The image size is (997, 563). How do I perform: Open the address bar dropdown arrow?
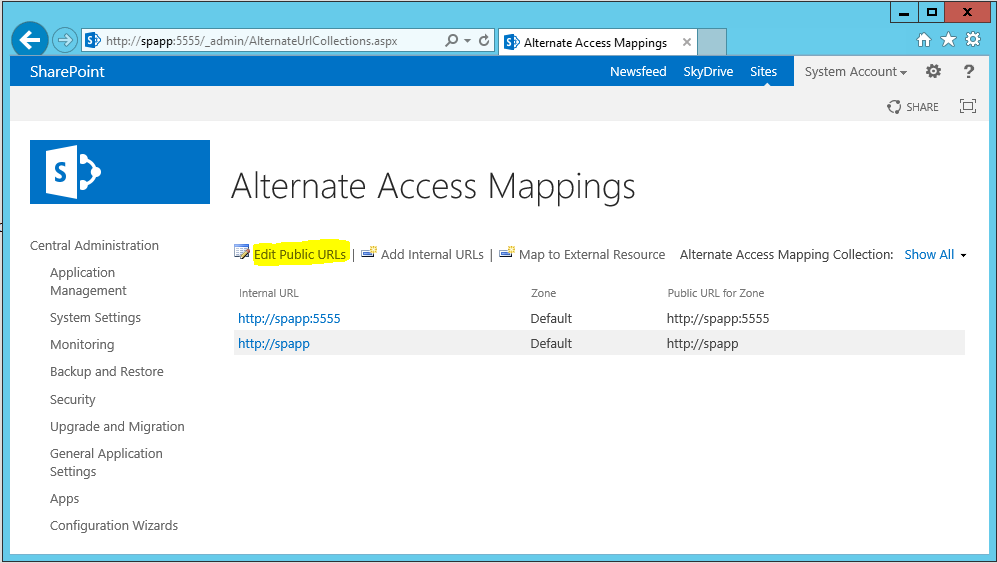(x=467, y=41)
